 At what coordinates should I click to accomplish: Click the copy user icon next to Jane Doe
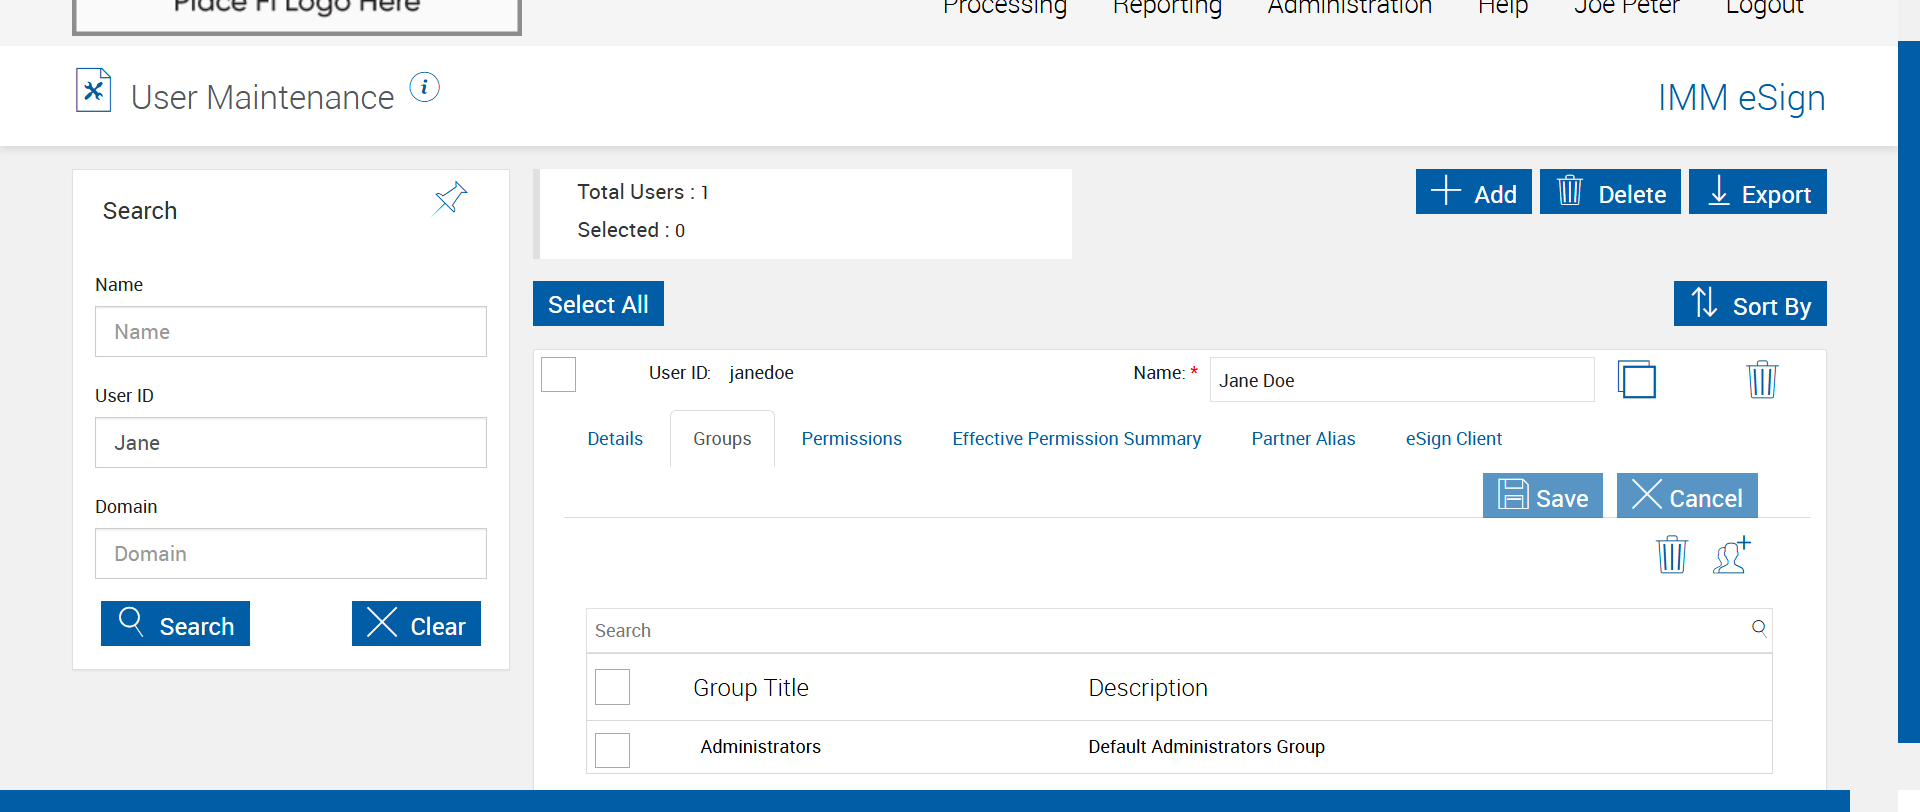[1636, 380]
